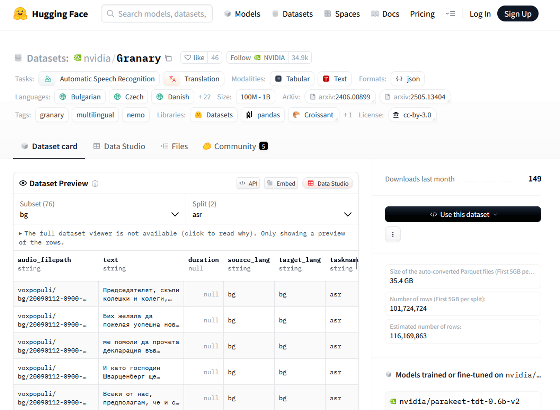
Task: Click the Embed button
Action: (x=281, y=183)
